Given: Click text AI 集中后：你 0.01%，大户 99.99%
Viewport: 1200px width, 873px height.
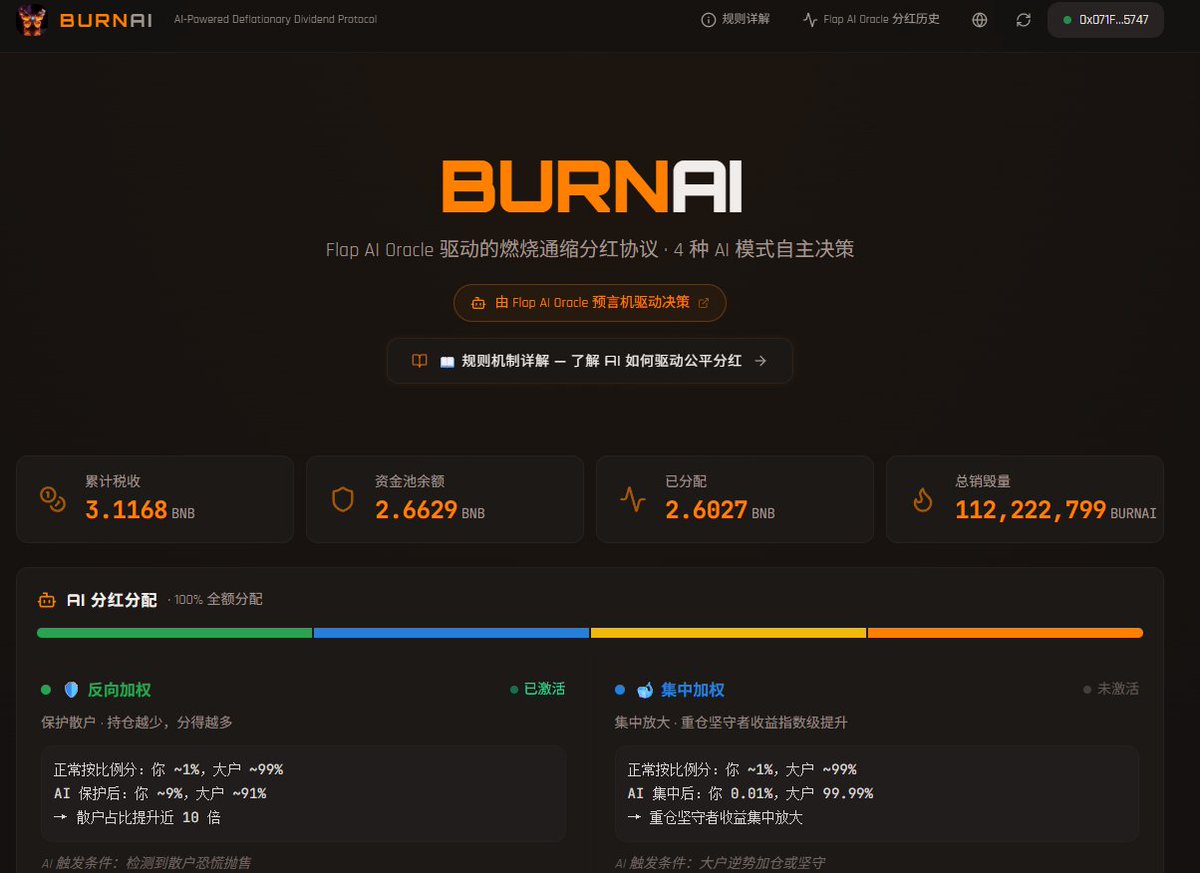Looking at the screenshot, I should (x=750, y=793).
